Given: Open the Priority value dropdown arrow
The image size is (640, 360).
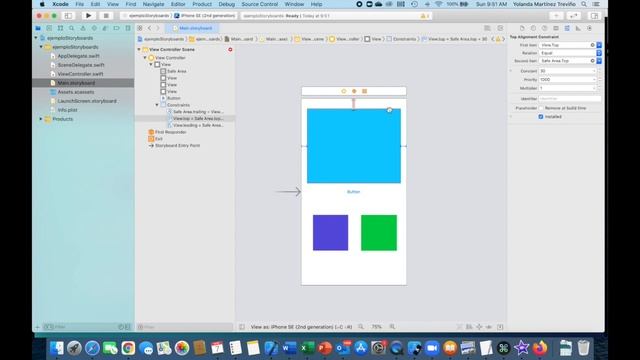Looking at the screenshot, I should [x=594, y=80].
